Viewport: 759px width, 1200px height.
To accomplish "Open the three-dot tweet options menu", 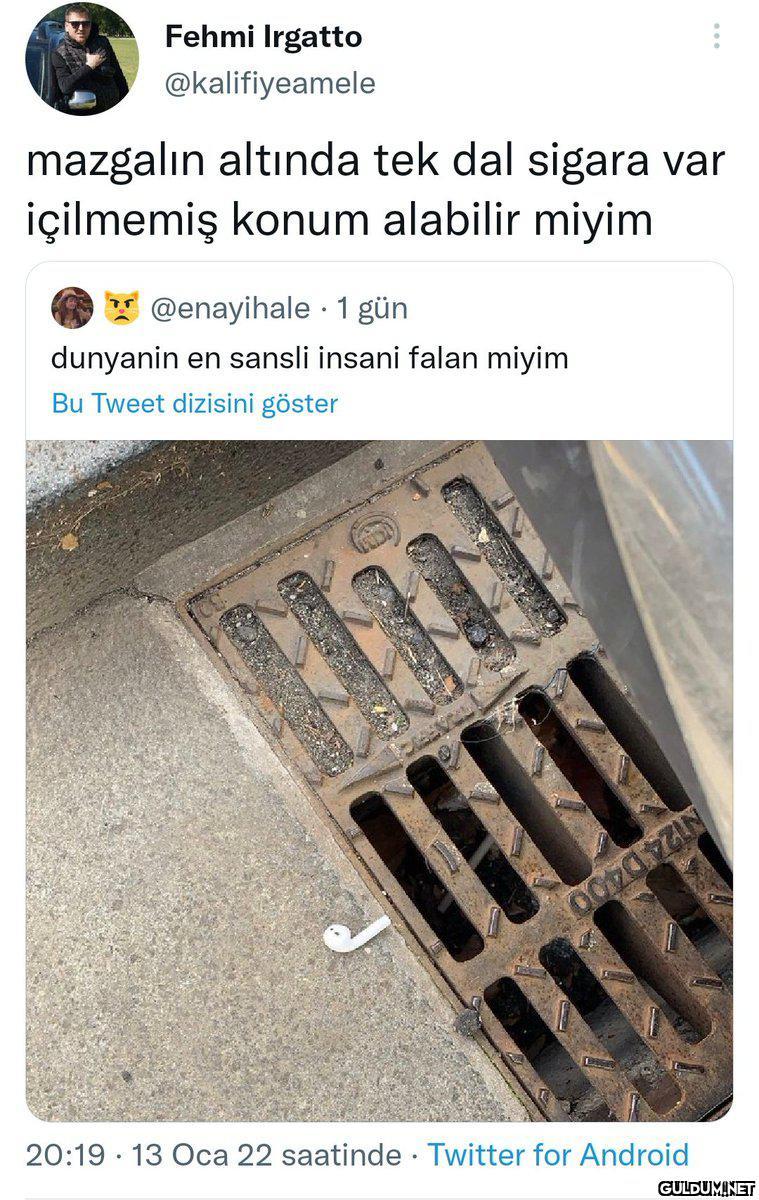I will (x=716, y=37).
